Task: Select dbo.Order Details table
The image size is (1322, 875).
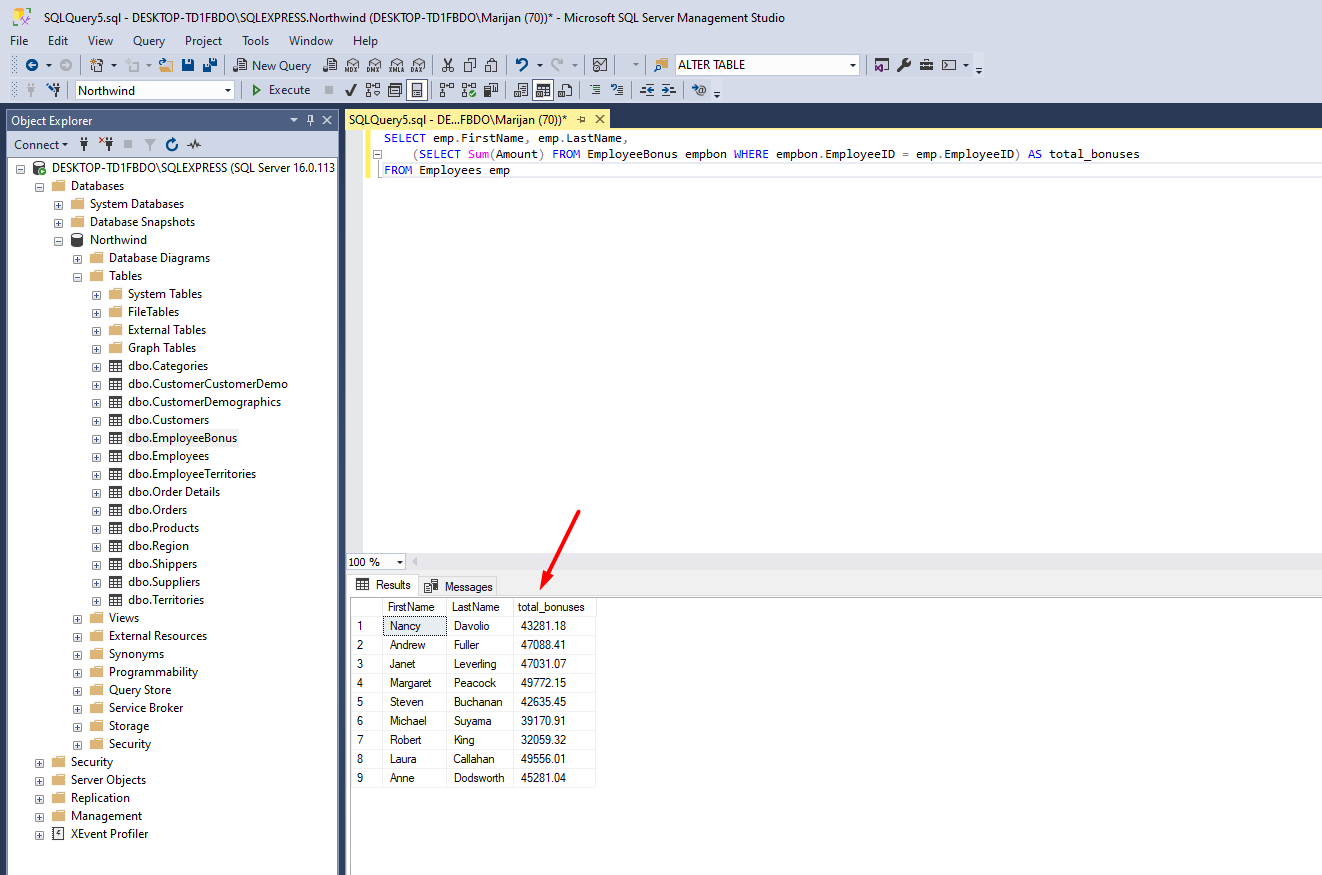Action: point(174,492)
